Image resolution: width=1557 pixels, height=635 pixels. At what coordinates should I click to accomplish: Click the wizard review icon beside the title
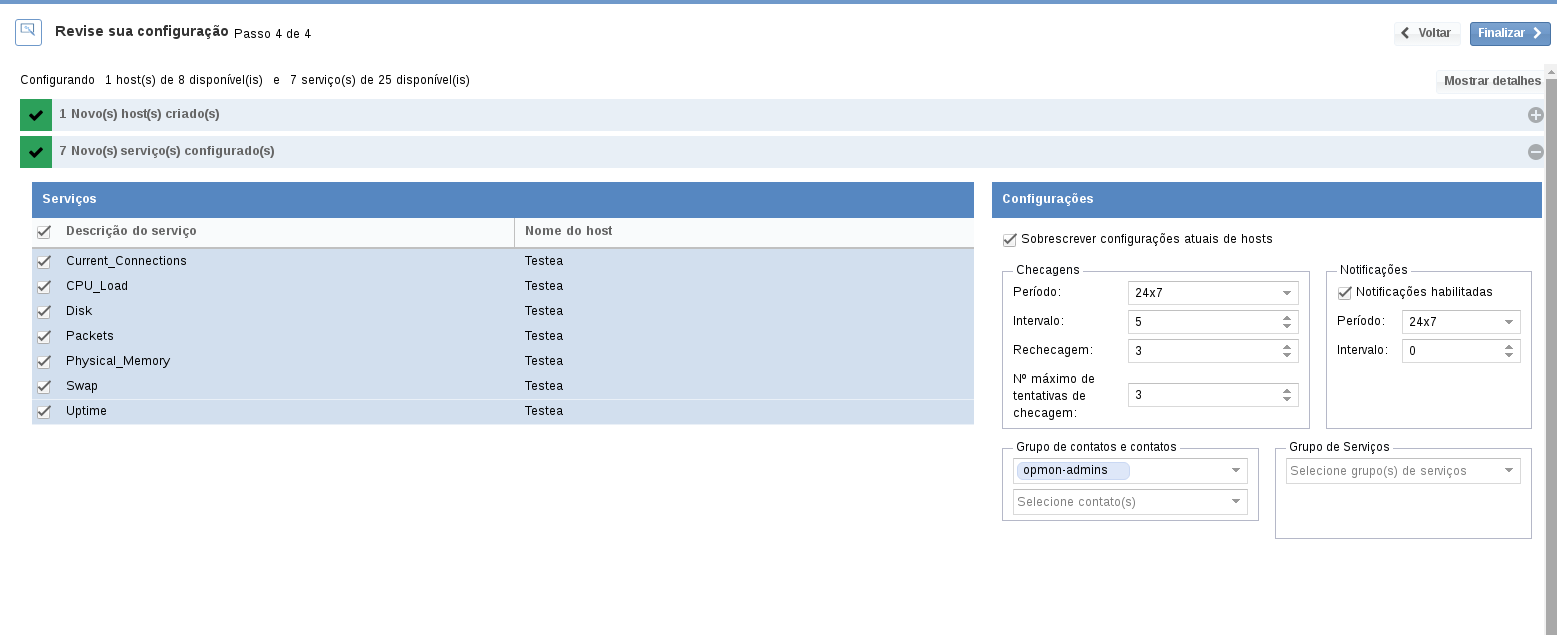point(28,33)
